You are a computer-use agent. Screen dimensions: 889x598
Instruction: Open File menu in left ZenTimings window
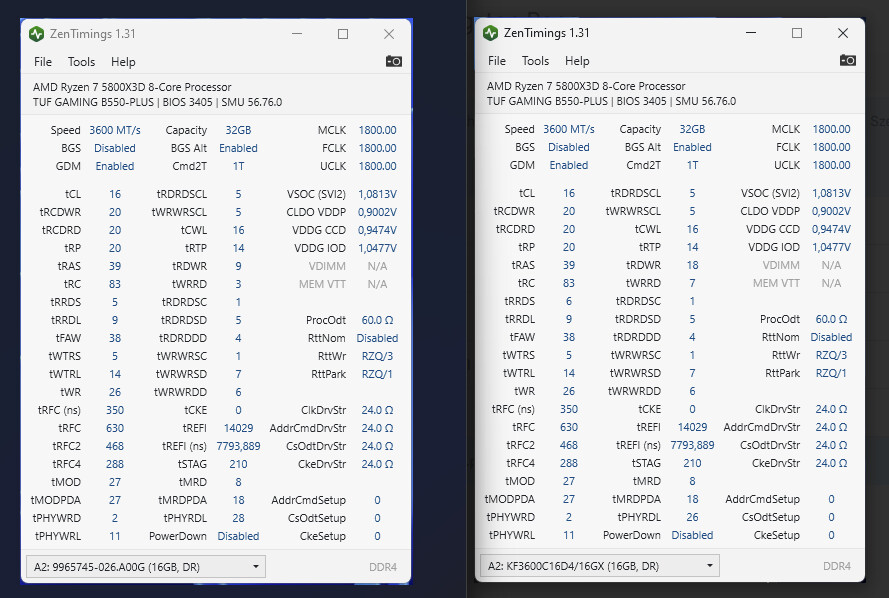pyautogui.click(x=43, y=62)
